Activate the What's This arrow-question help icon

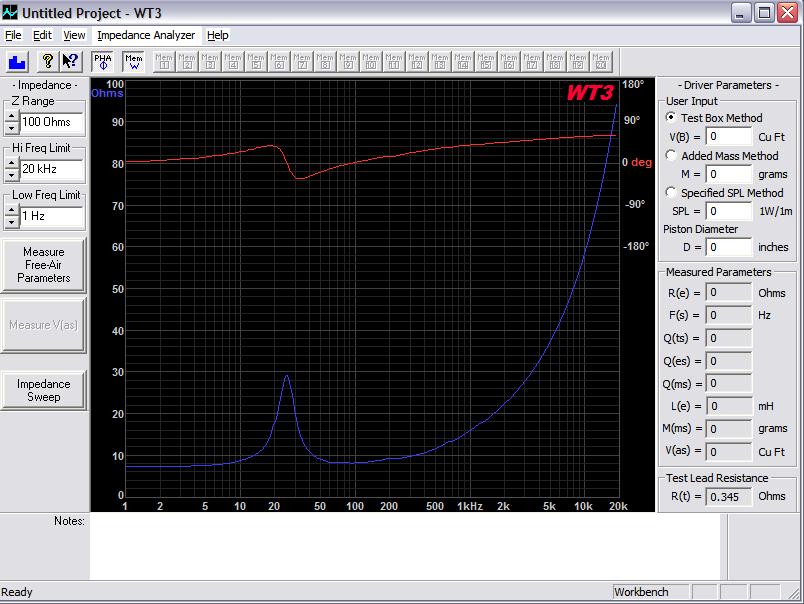[x=70, y=62]
